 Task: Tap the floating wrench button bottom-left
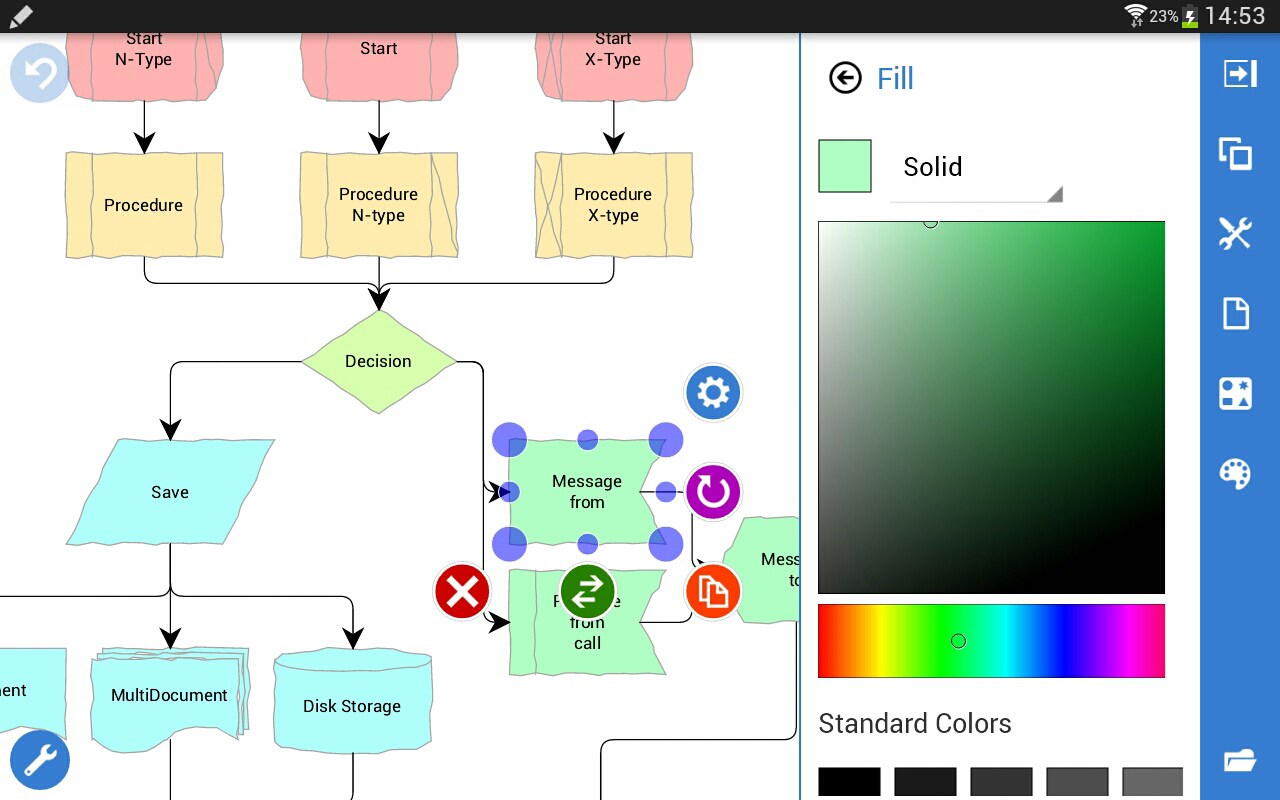tap(38, 760)
